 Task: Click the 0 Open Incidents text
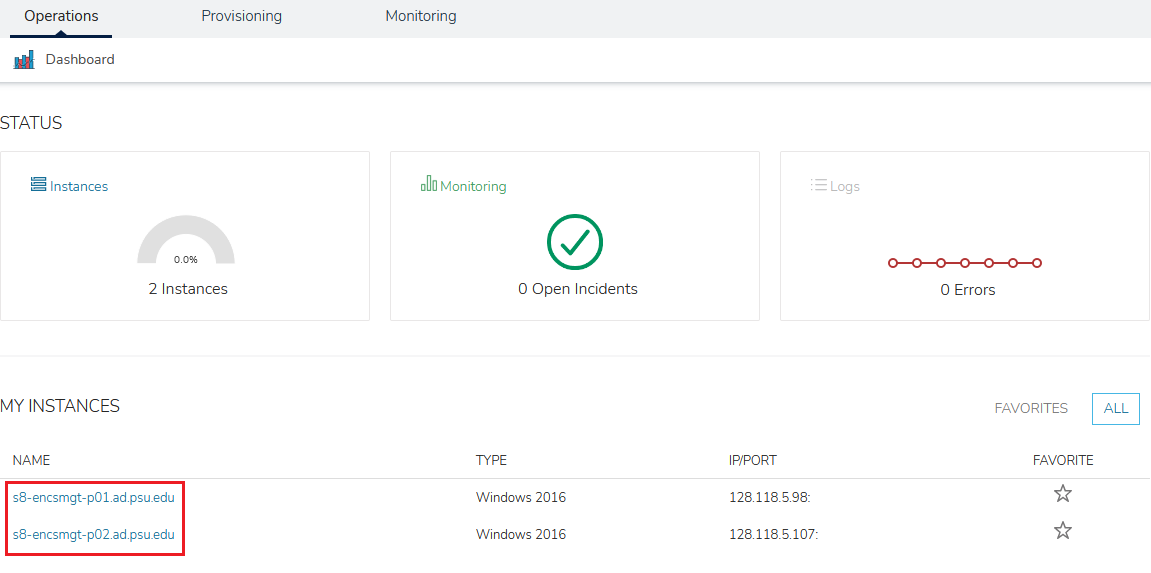577,289
